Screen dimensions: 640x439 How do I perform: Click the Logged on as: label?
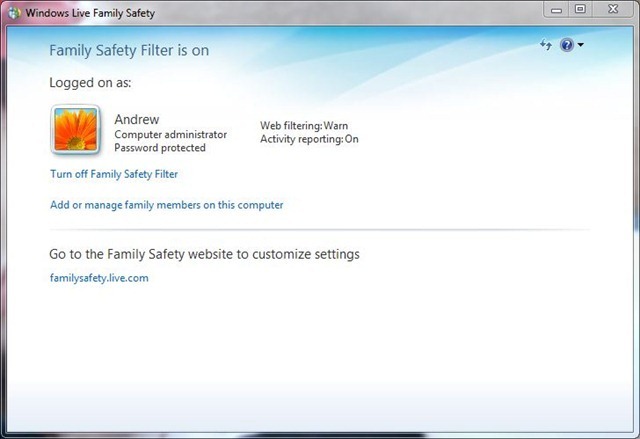click(90, 83)
